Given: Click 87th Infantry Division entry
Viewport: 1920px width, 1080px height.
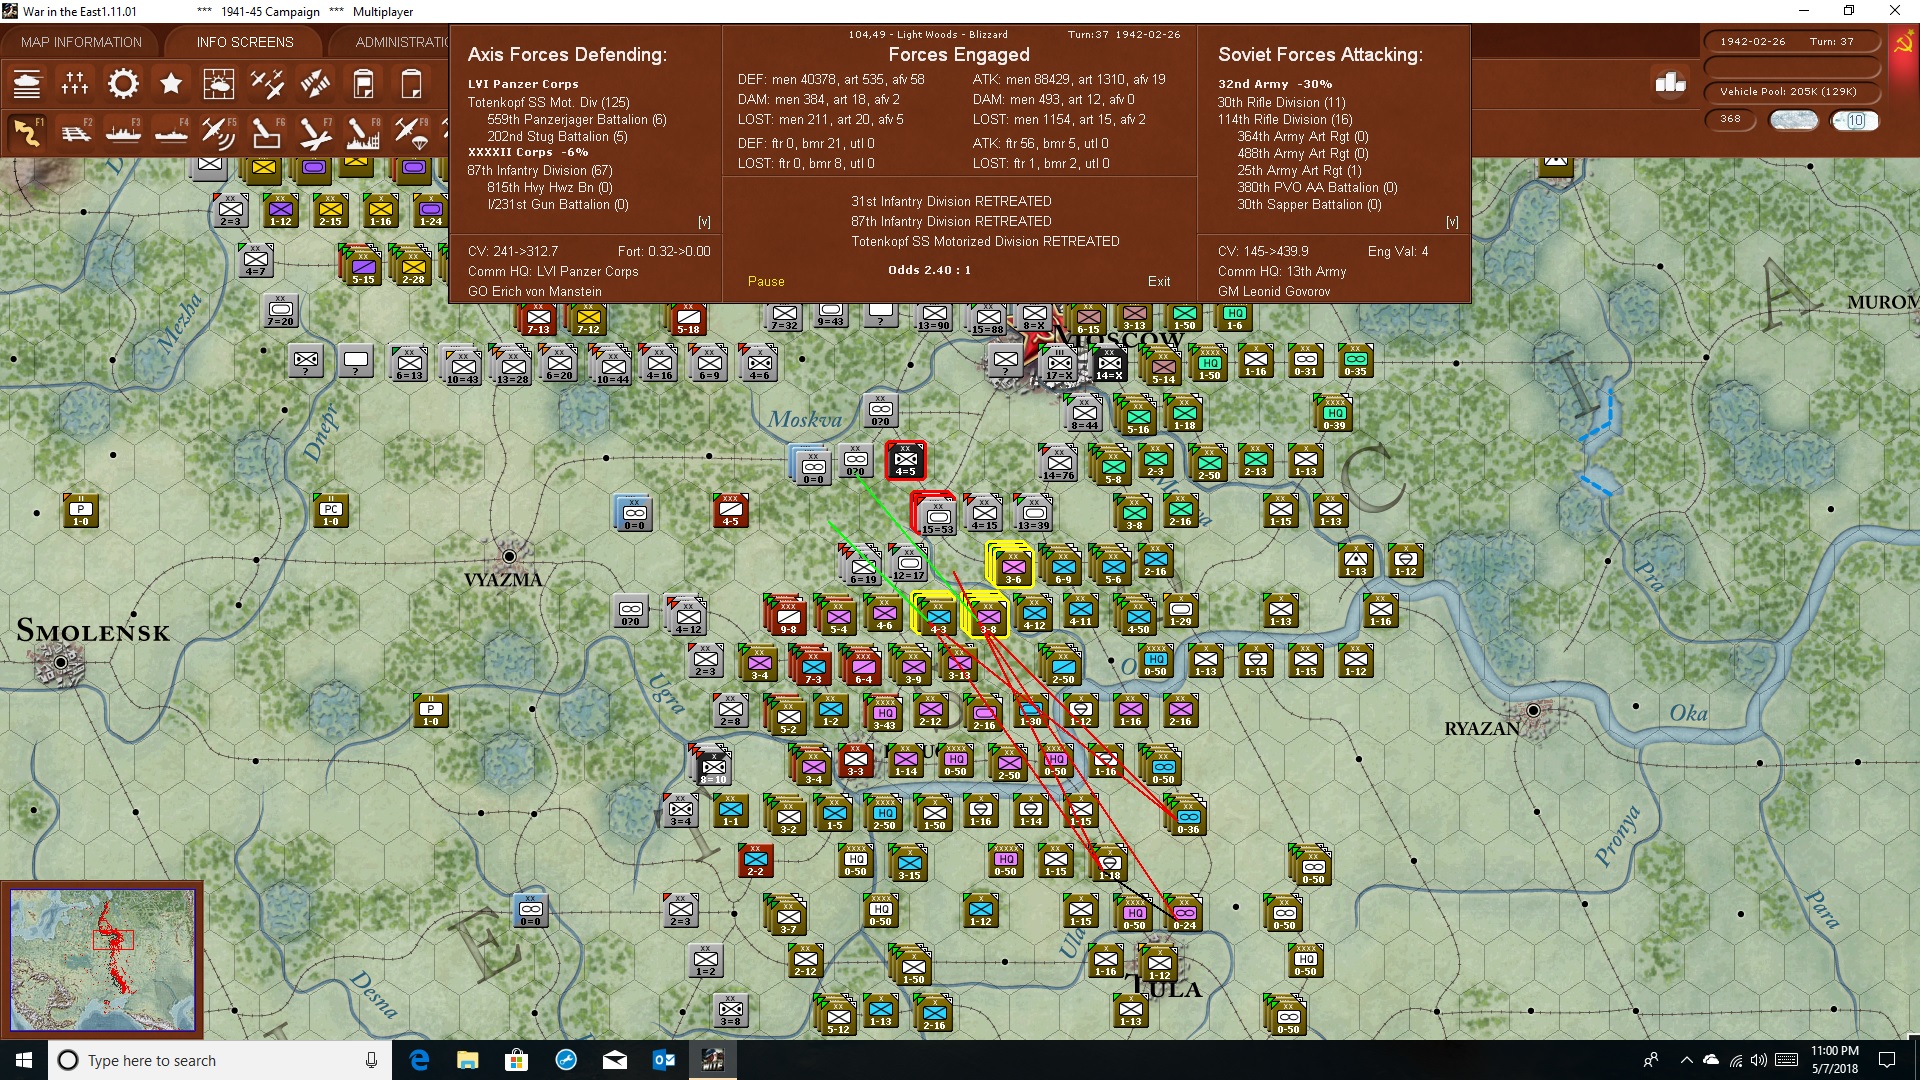Looking at the screenshot, I should (539, 170).
